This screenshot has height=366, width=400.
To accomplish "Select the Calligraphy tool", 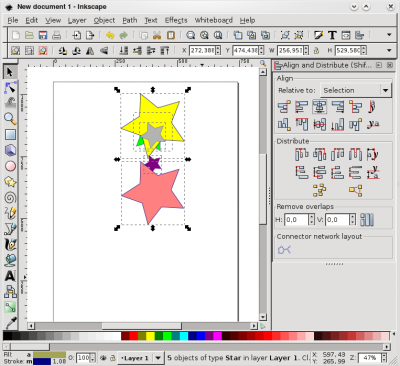I will tap(10, 244).
